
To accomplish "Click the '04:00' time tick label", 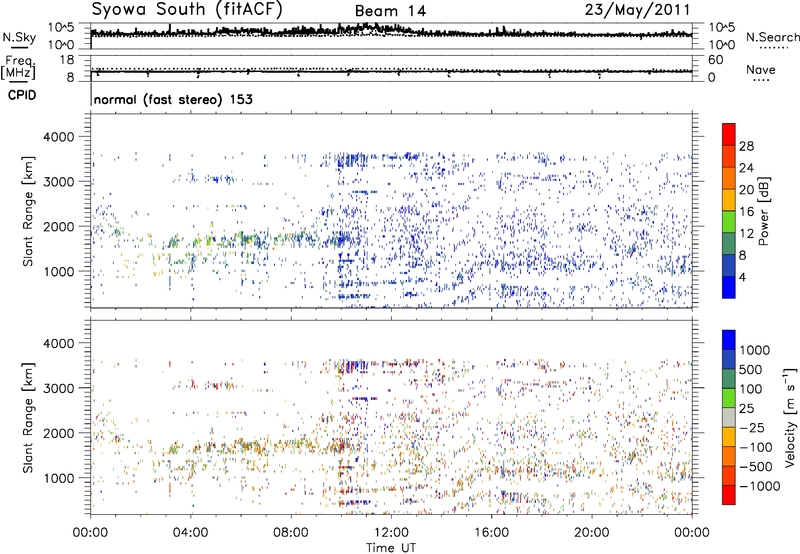I will click(190, 533).
